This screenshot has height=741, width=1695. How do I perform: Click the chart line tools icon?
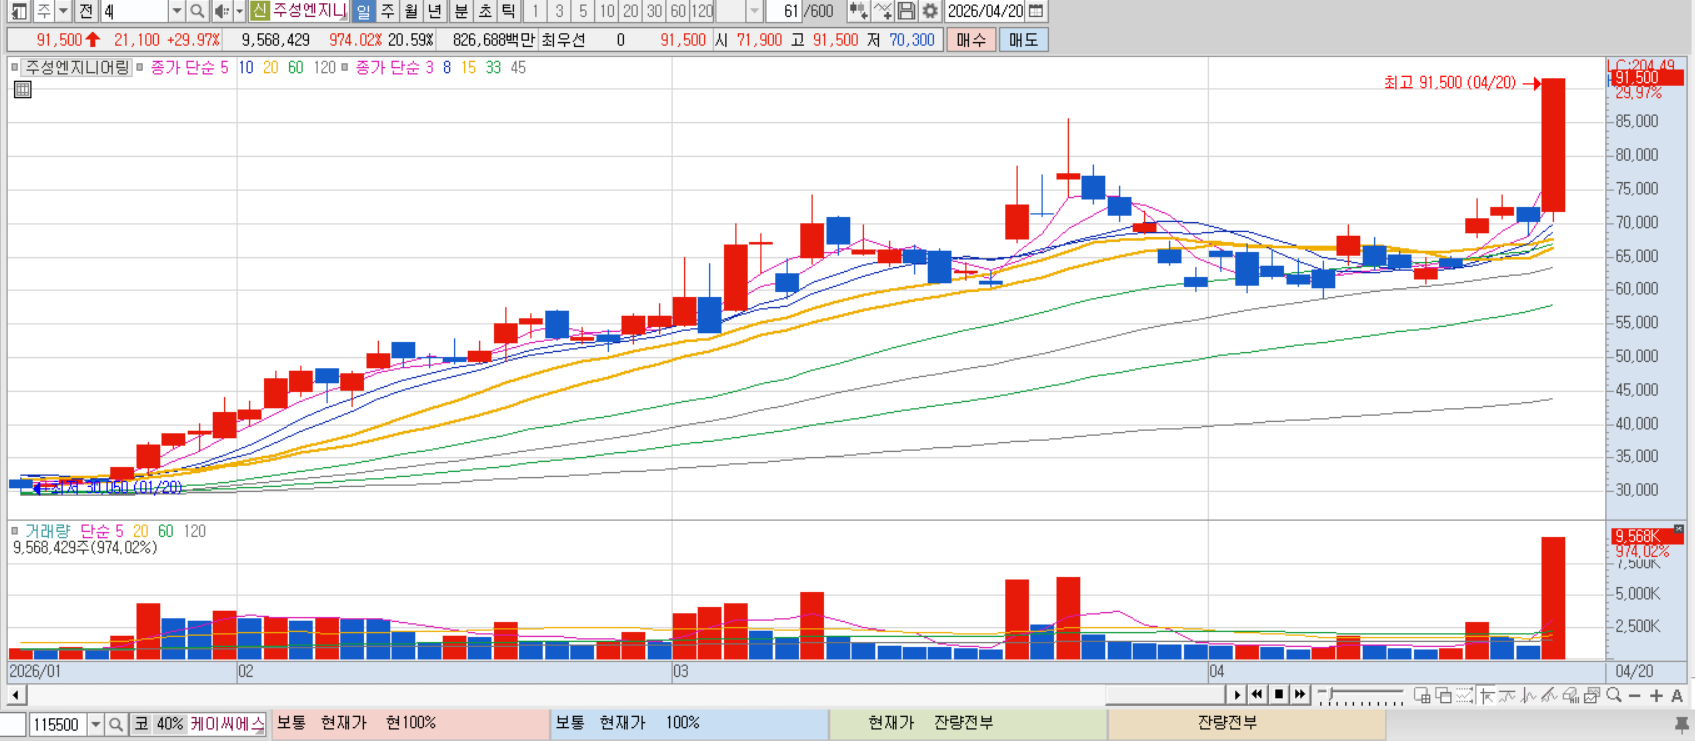pos(882,11)
